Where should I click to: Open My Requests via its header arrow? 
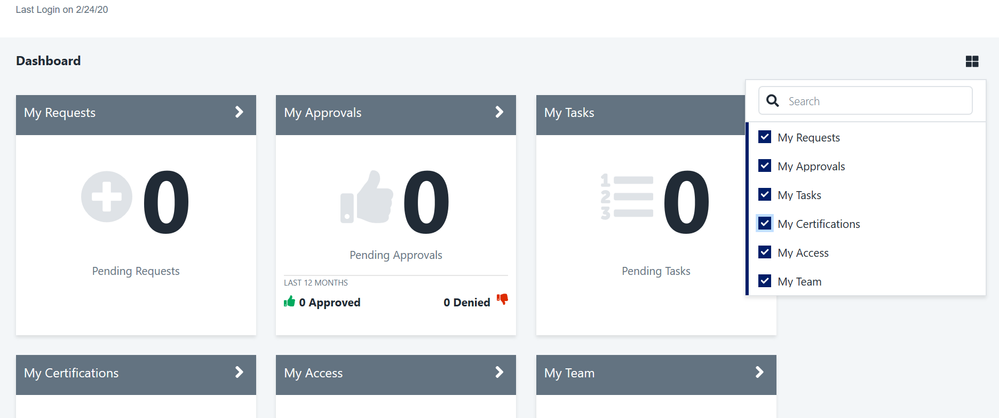239,112
